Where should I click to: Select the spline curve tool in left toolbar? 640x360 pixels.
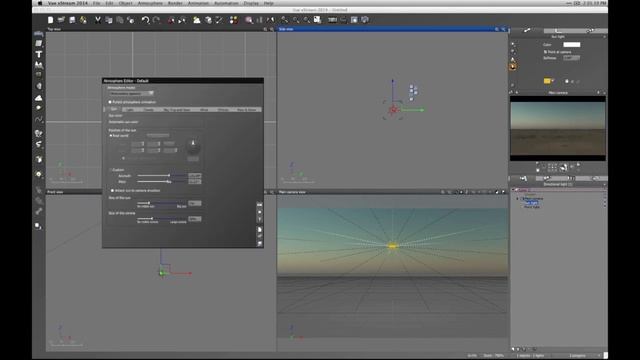39,120
